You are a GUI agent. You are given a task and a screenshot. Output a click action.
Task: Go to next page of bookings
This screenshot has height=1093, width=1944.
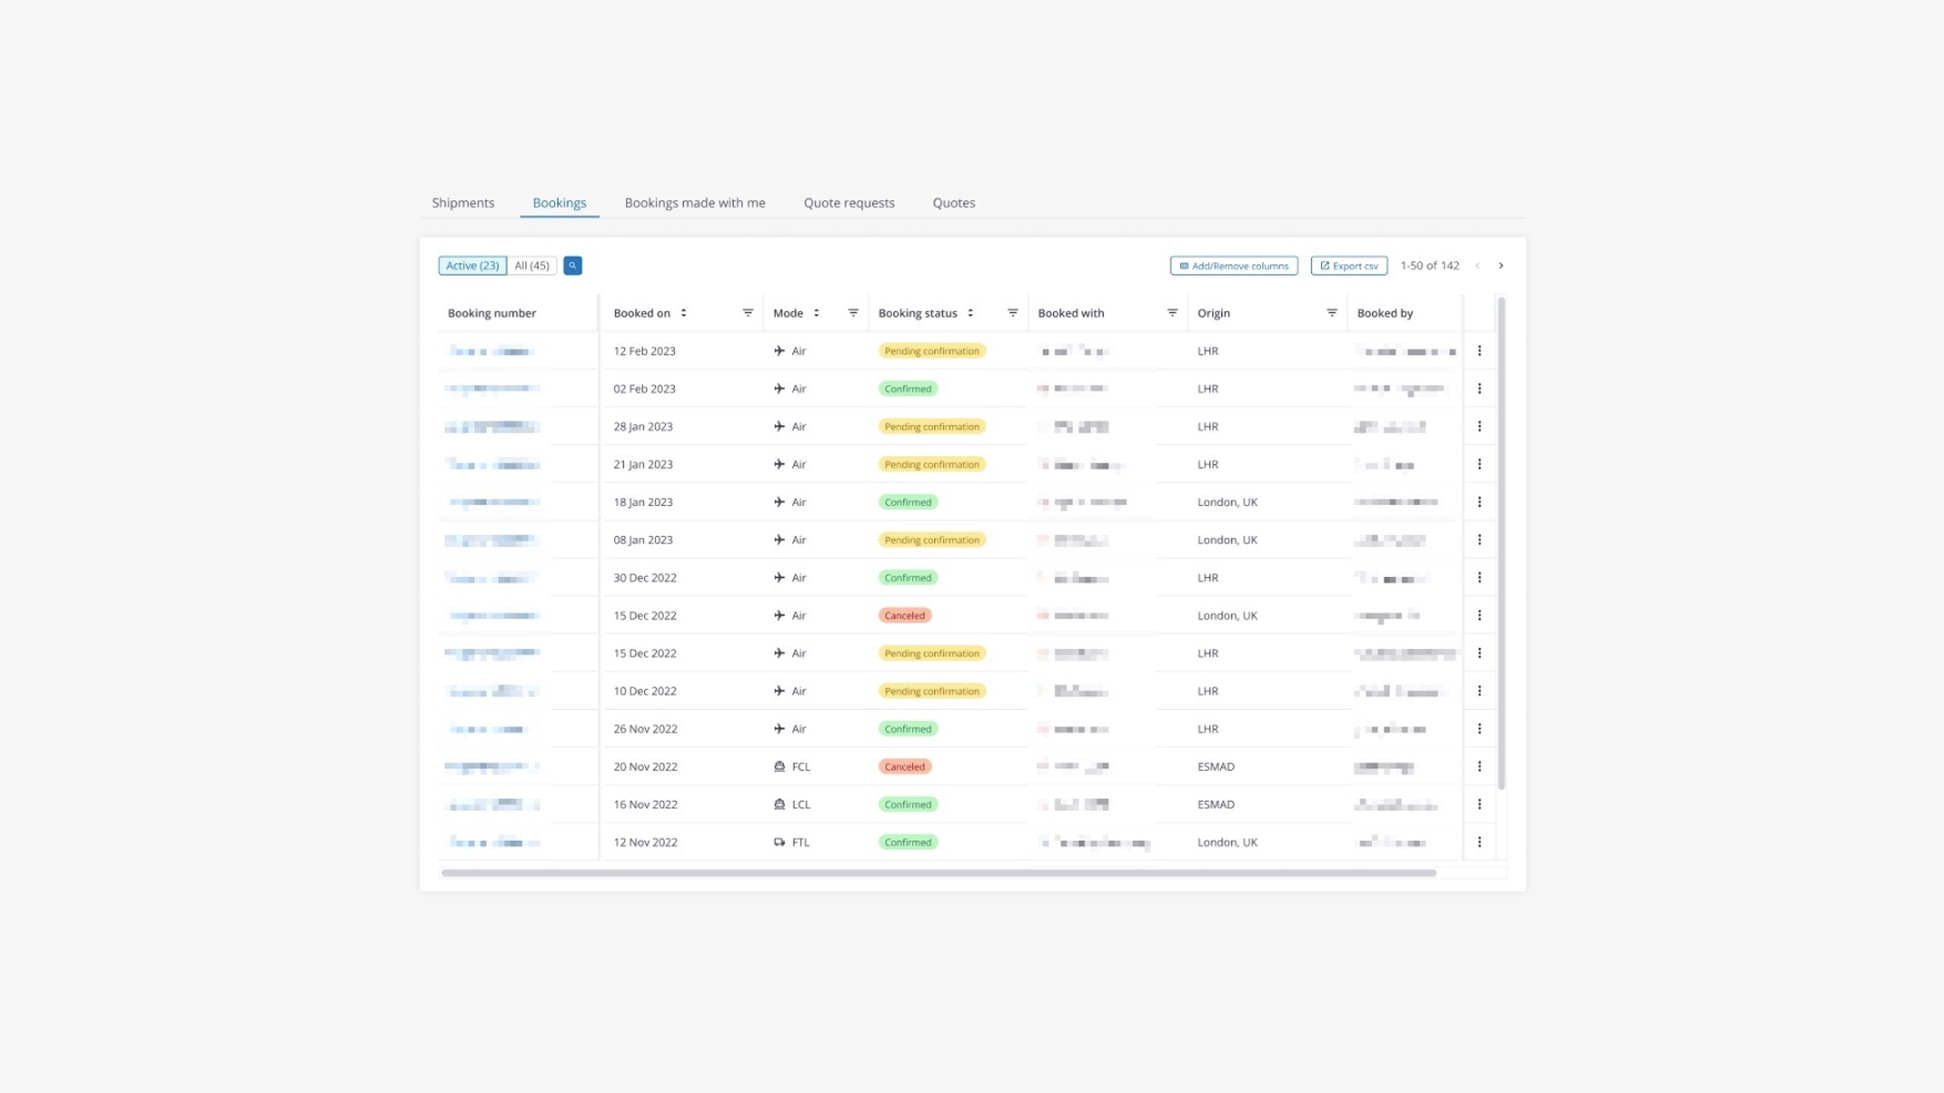coord(1500,265)
